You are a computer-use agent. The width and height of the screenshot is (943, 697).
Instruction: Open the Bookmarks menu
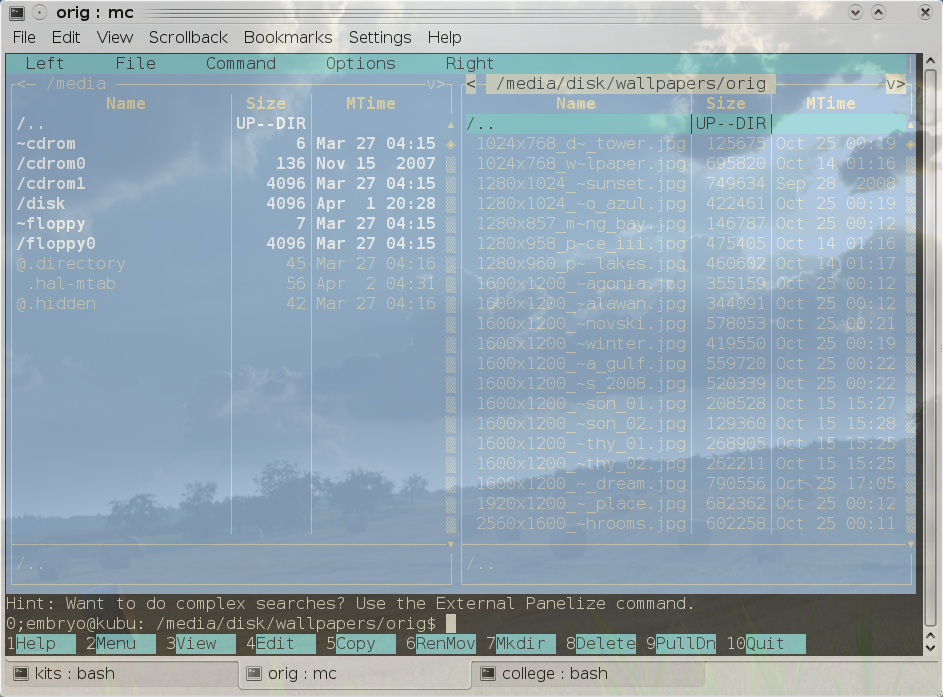pos(288,37)
